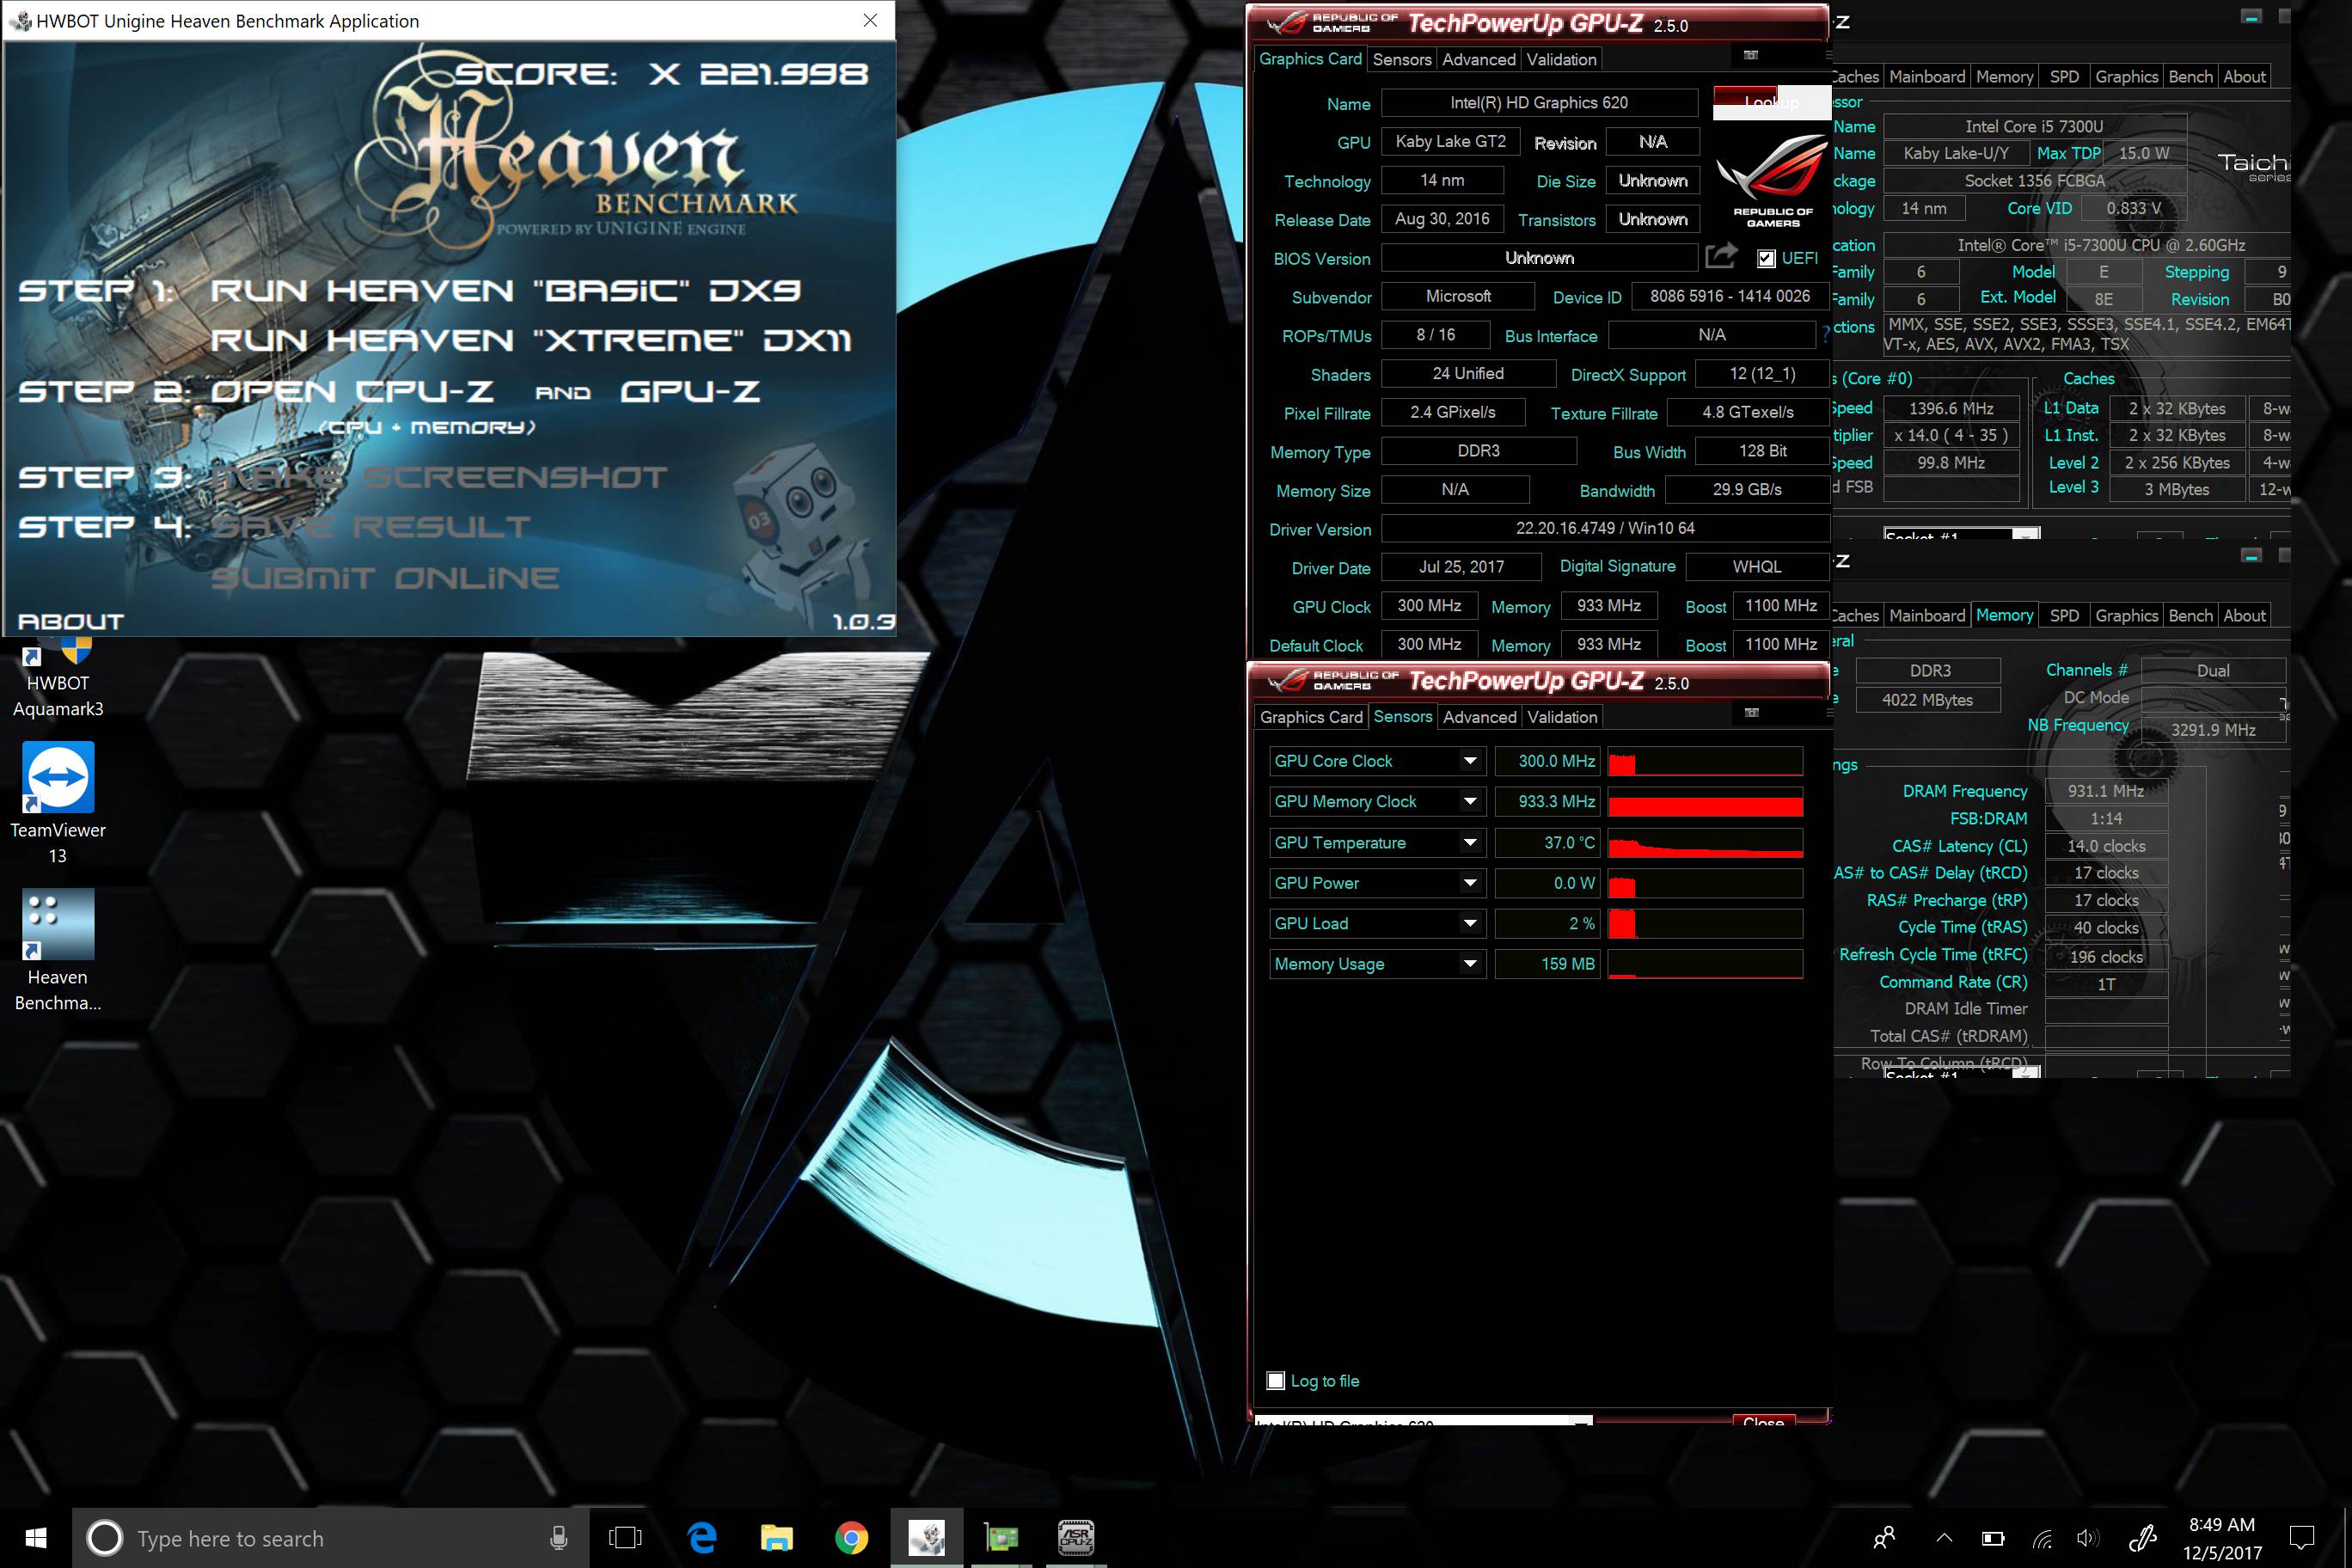Open Windows Start menu
This screenshot has height=1568, width=2352.
coord(36,1538)
